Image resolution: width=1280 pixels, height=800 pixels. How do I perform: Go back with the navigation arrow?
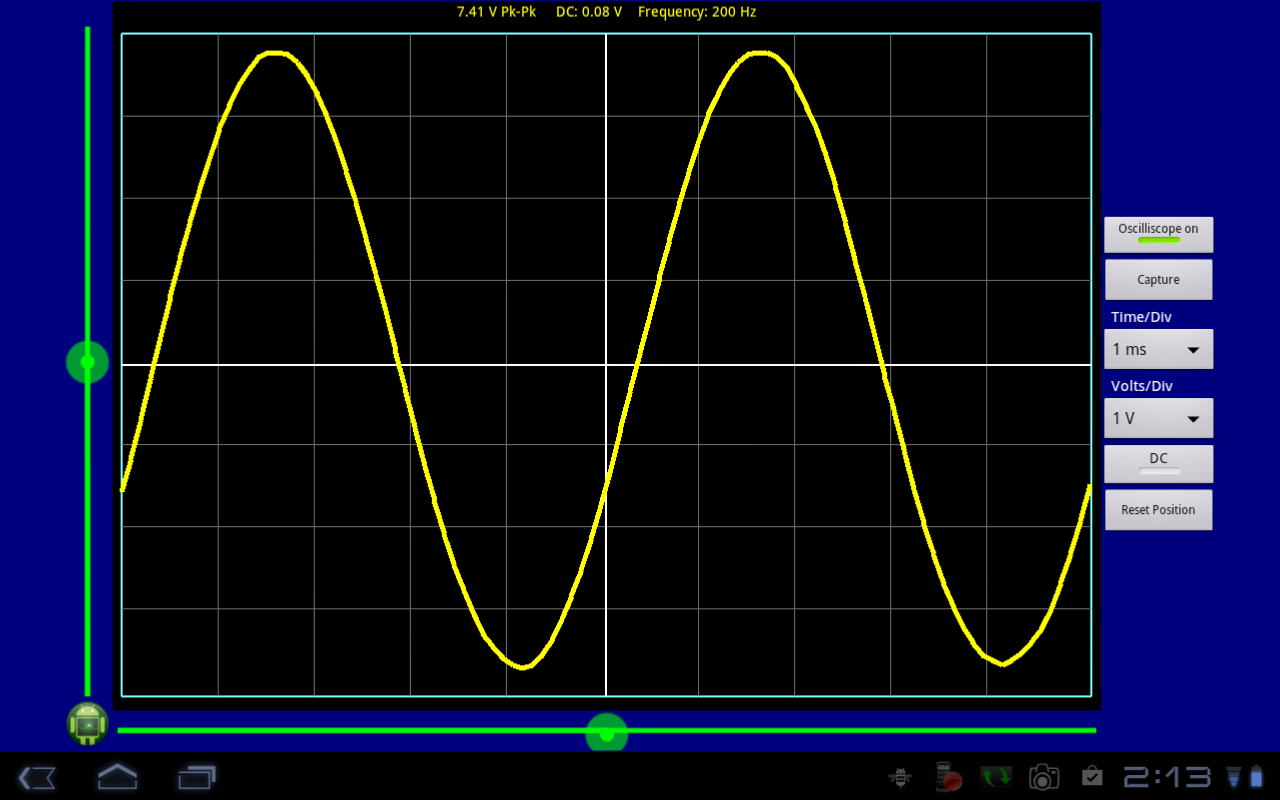37,777
